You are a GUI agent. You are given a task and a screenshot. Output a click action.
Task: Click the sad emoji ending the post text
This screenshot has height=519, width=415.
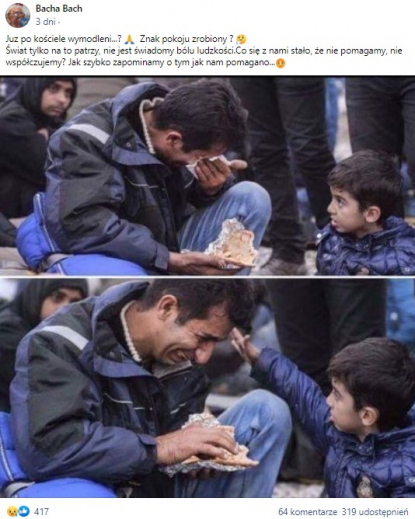click(x=281, y=63)
